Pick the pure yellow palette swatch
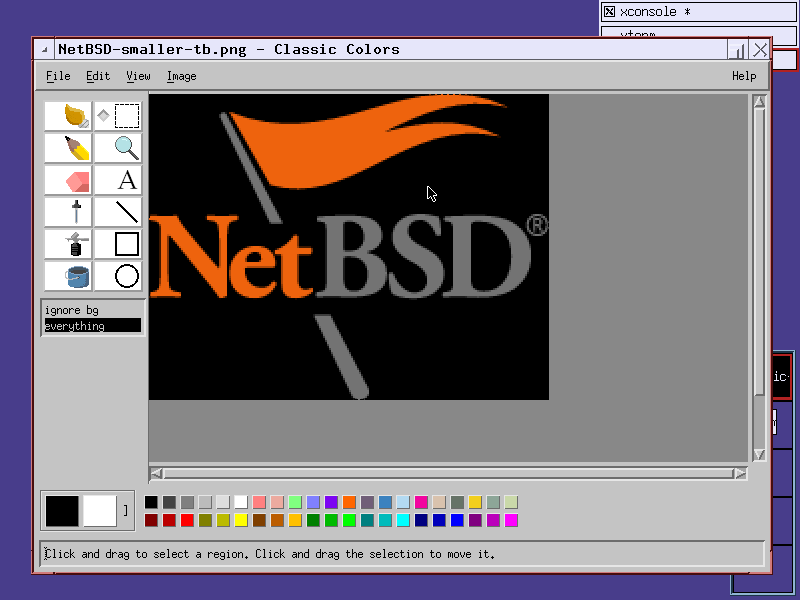 (x=241, y=520)
